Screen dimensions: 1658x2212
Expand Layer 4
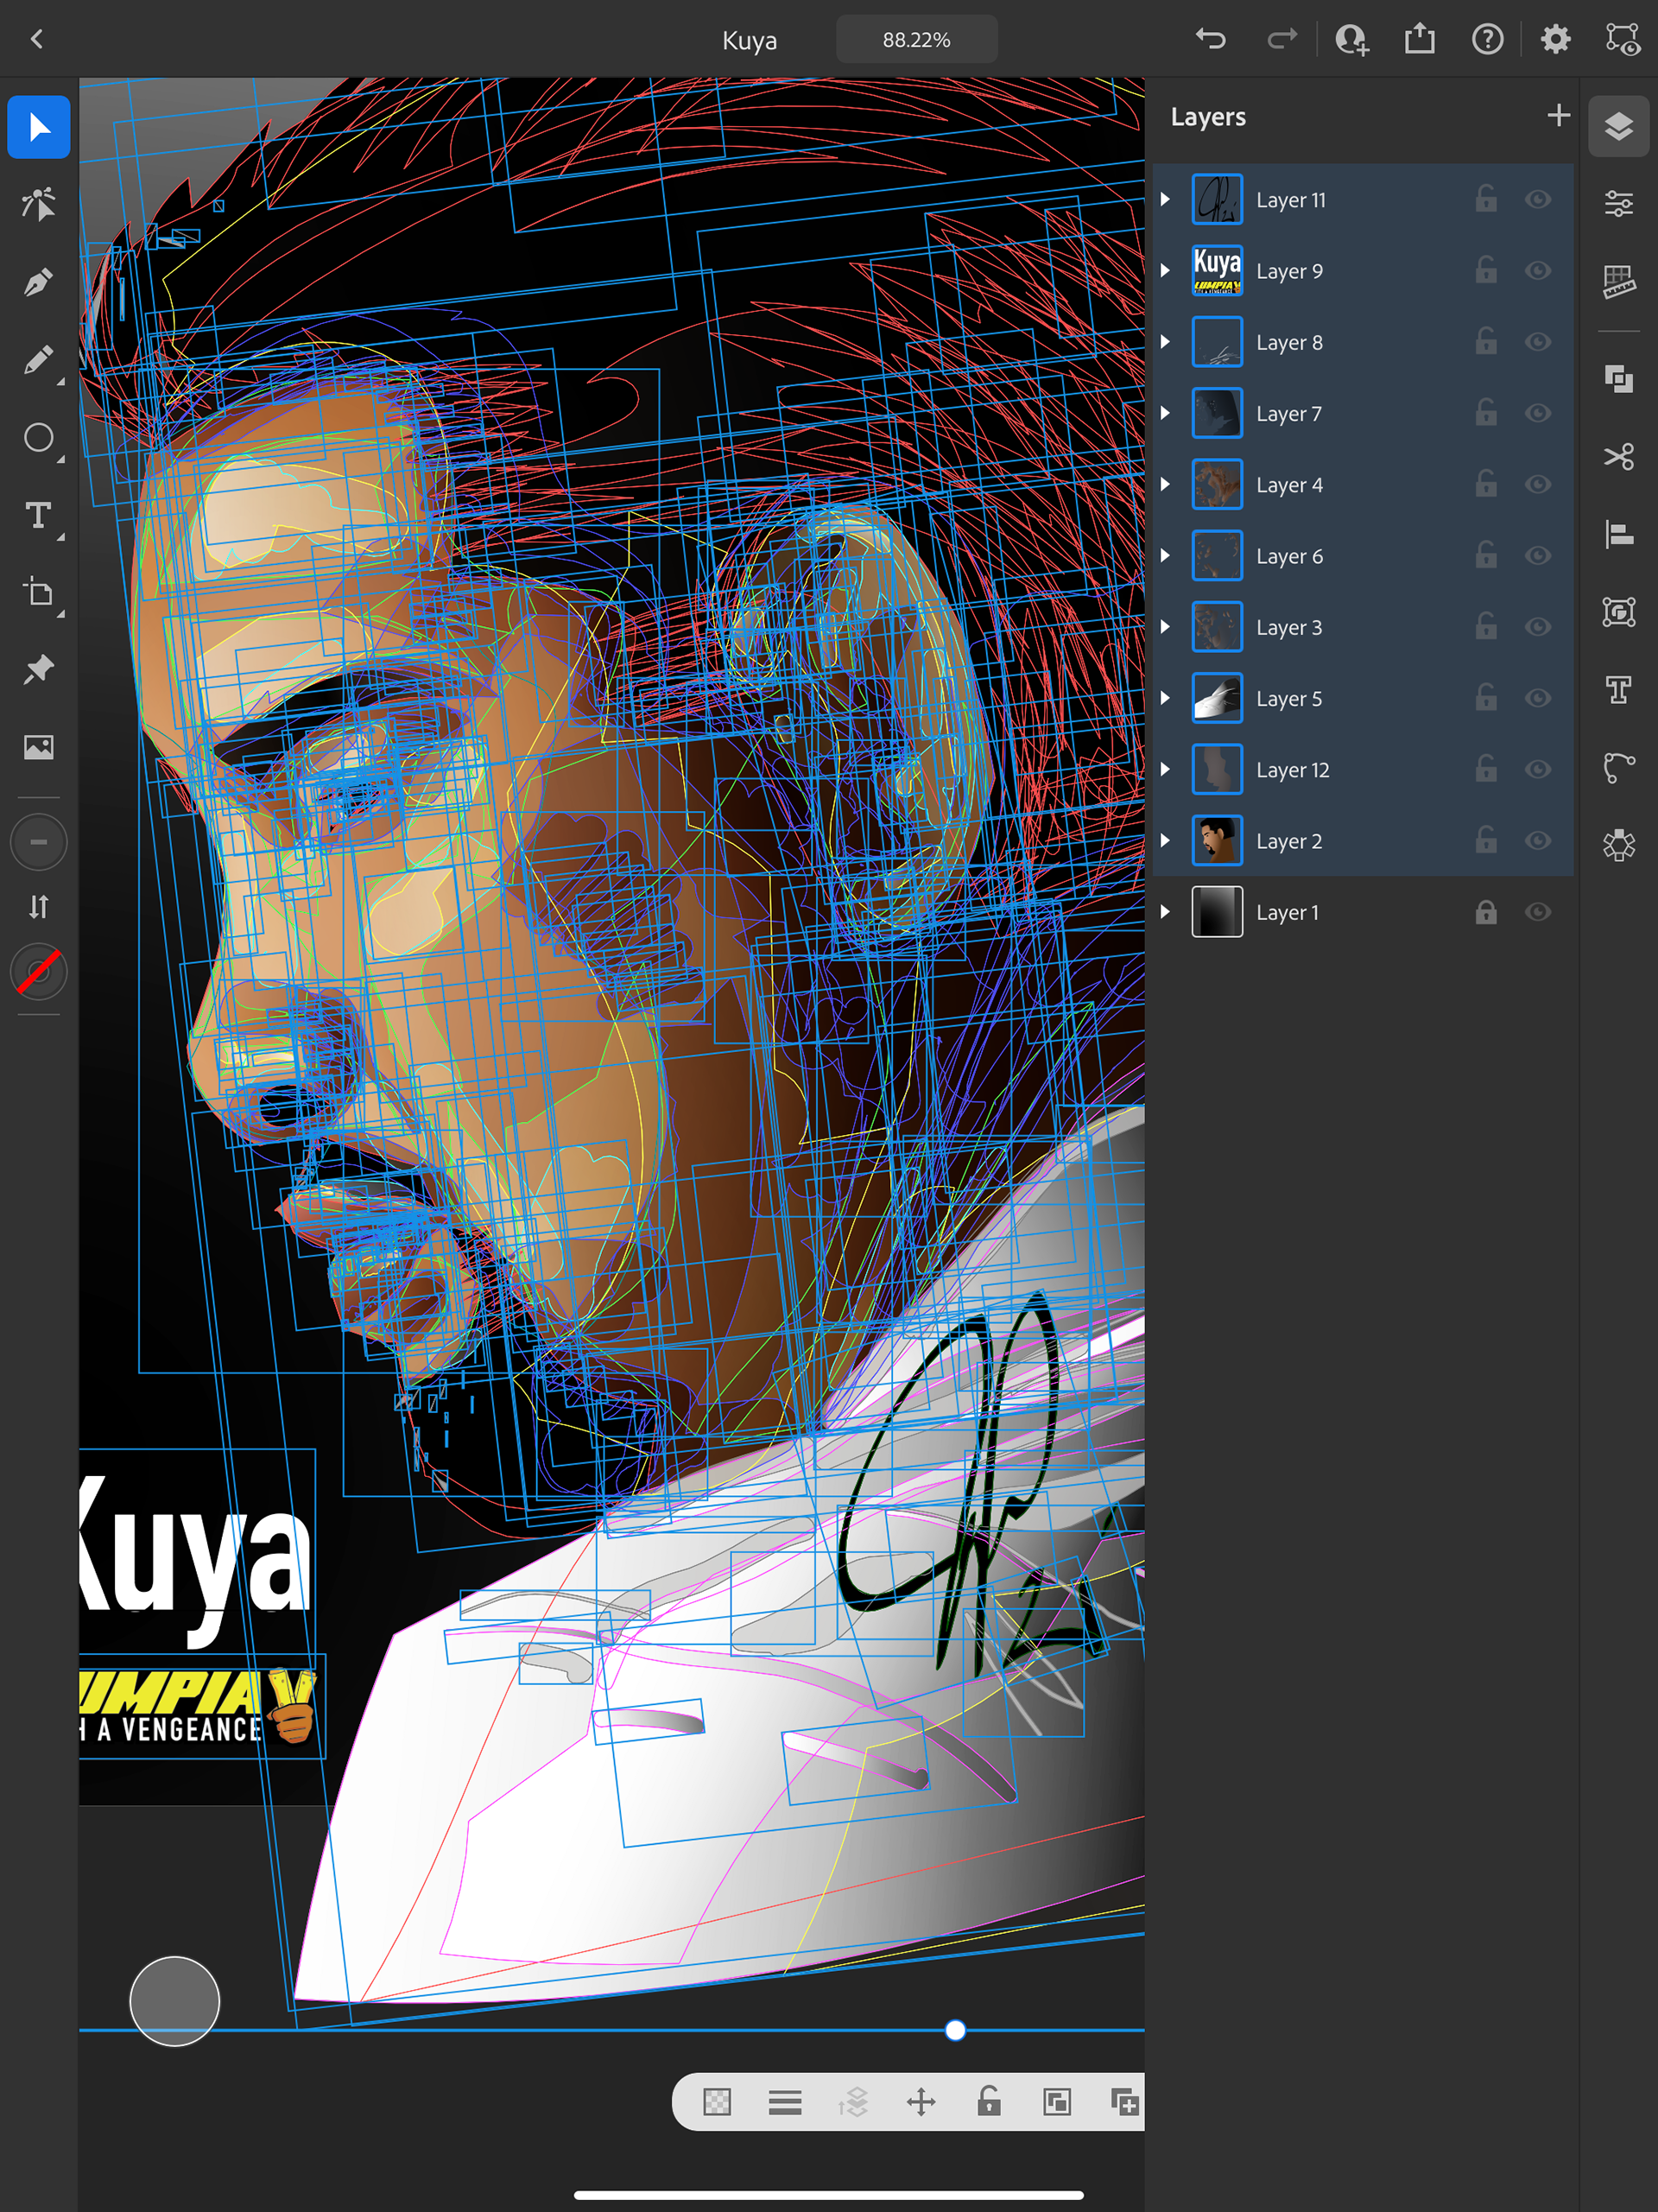(1165, 484)
